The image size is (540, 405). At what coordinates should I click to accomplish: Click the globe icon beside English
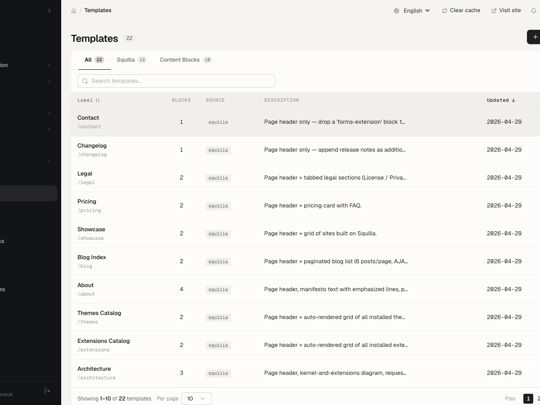396,11
